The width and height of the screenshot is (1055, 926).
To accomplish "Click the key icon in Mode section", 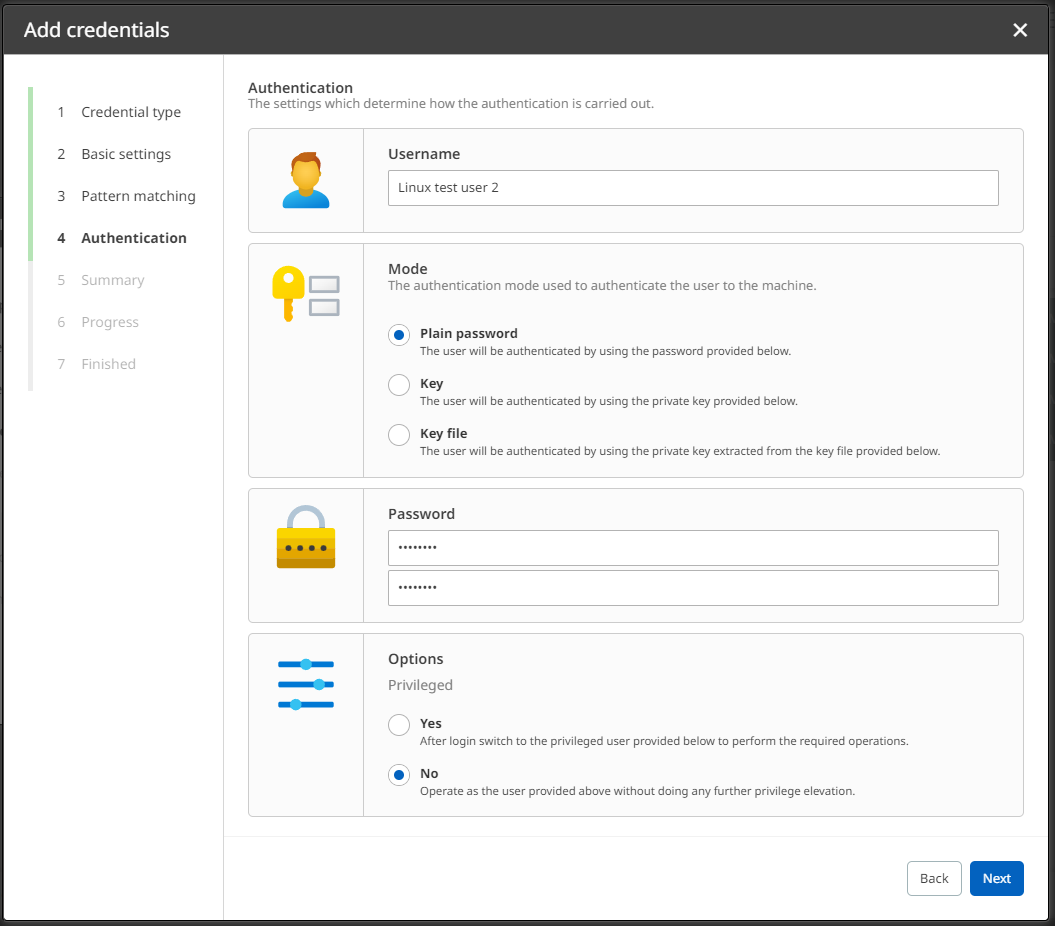I will (305, 293).
